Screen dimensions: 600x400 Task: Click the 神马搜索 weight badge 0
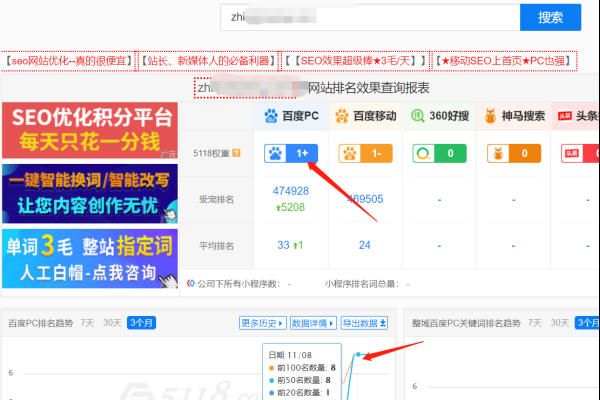tap(514, 153)
